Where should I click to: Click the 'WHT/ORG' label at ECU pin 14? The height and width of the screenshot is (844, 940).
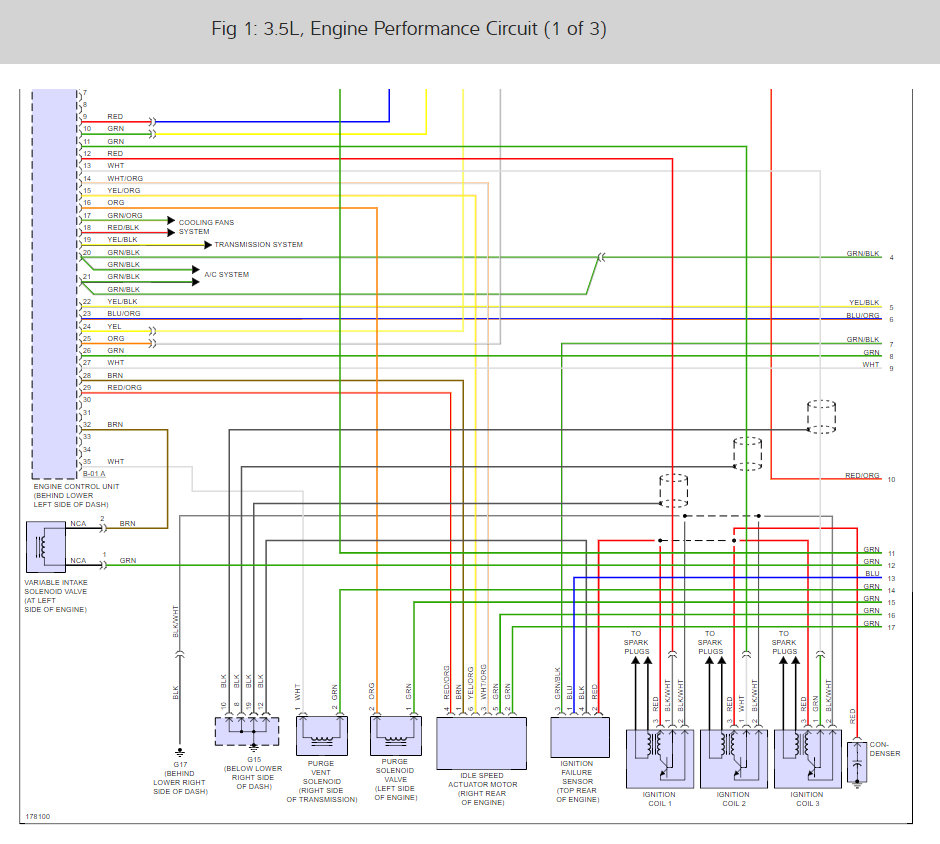pos(125,179)
